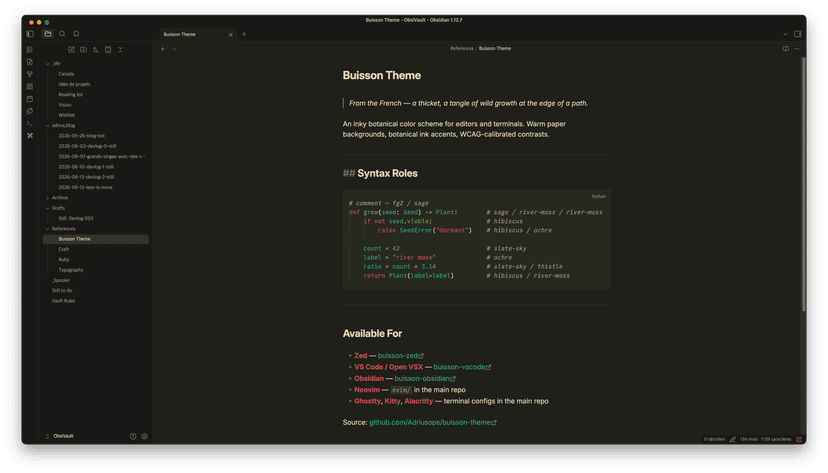Create a new folder in explorer

pos(83,50)
